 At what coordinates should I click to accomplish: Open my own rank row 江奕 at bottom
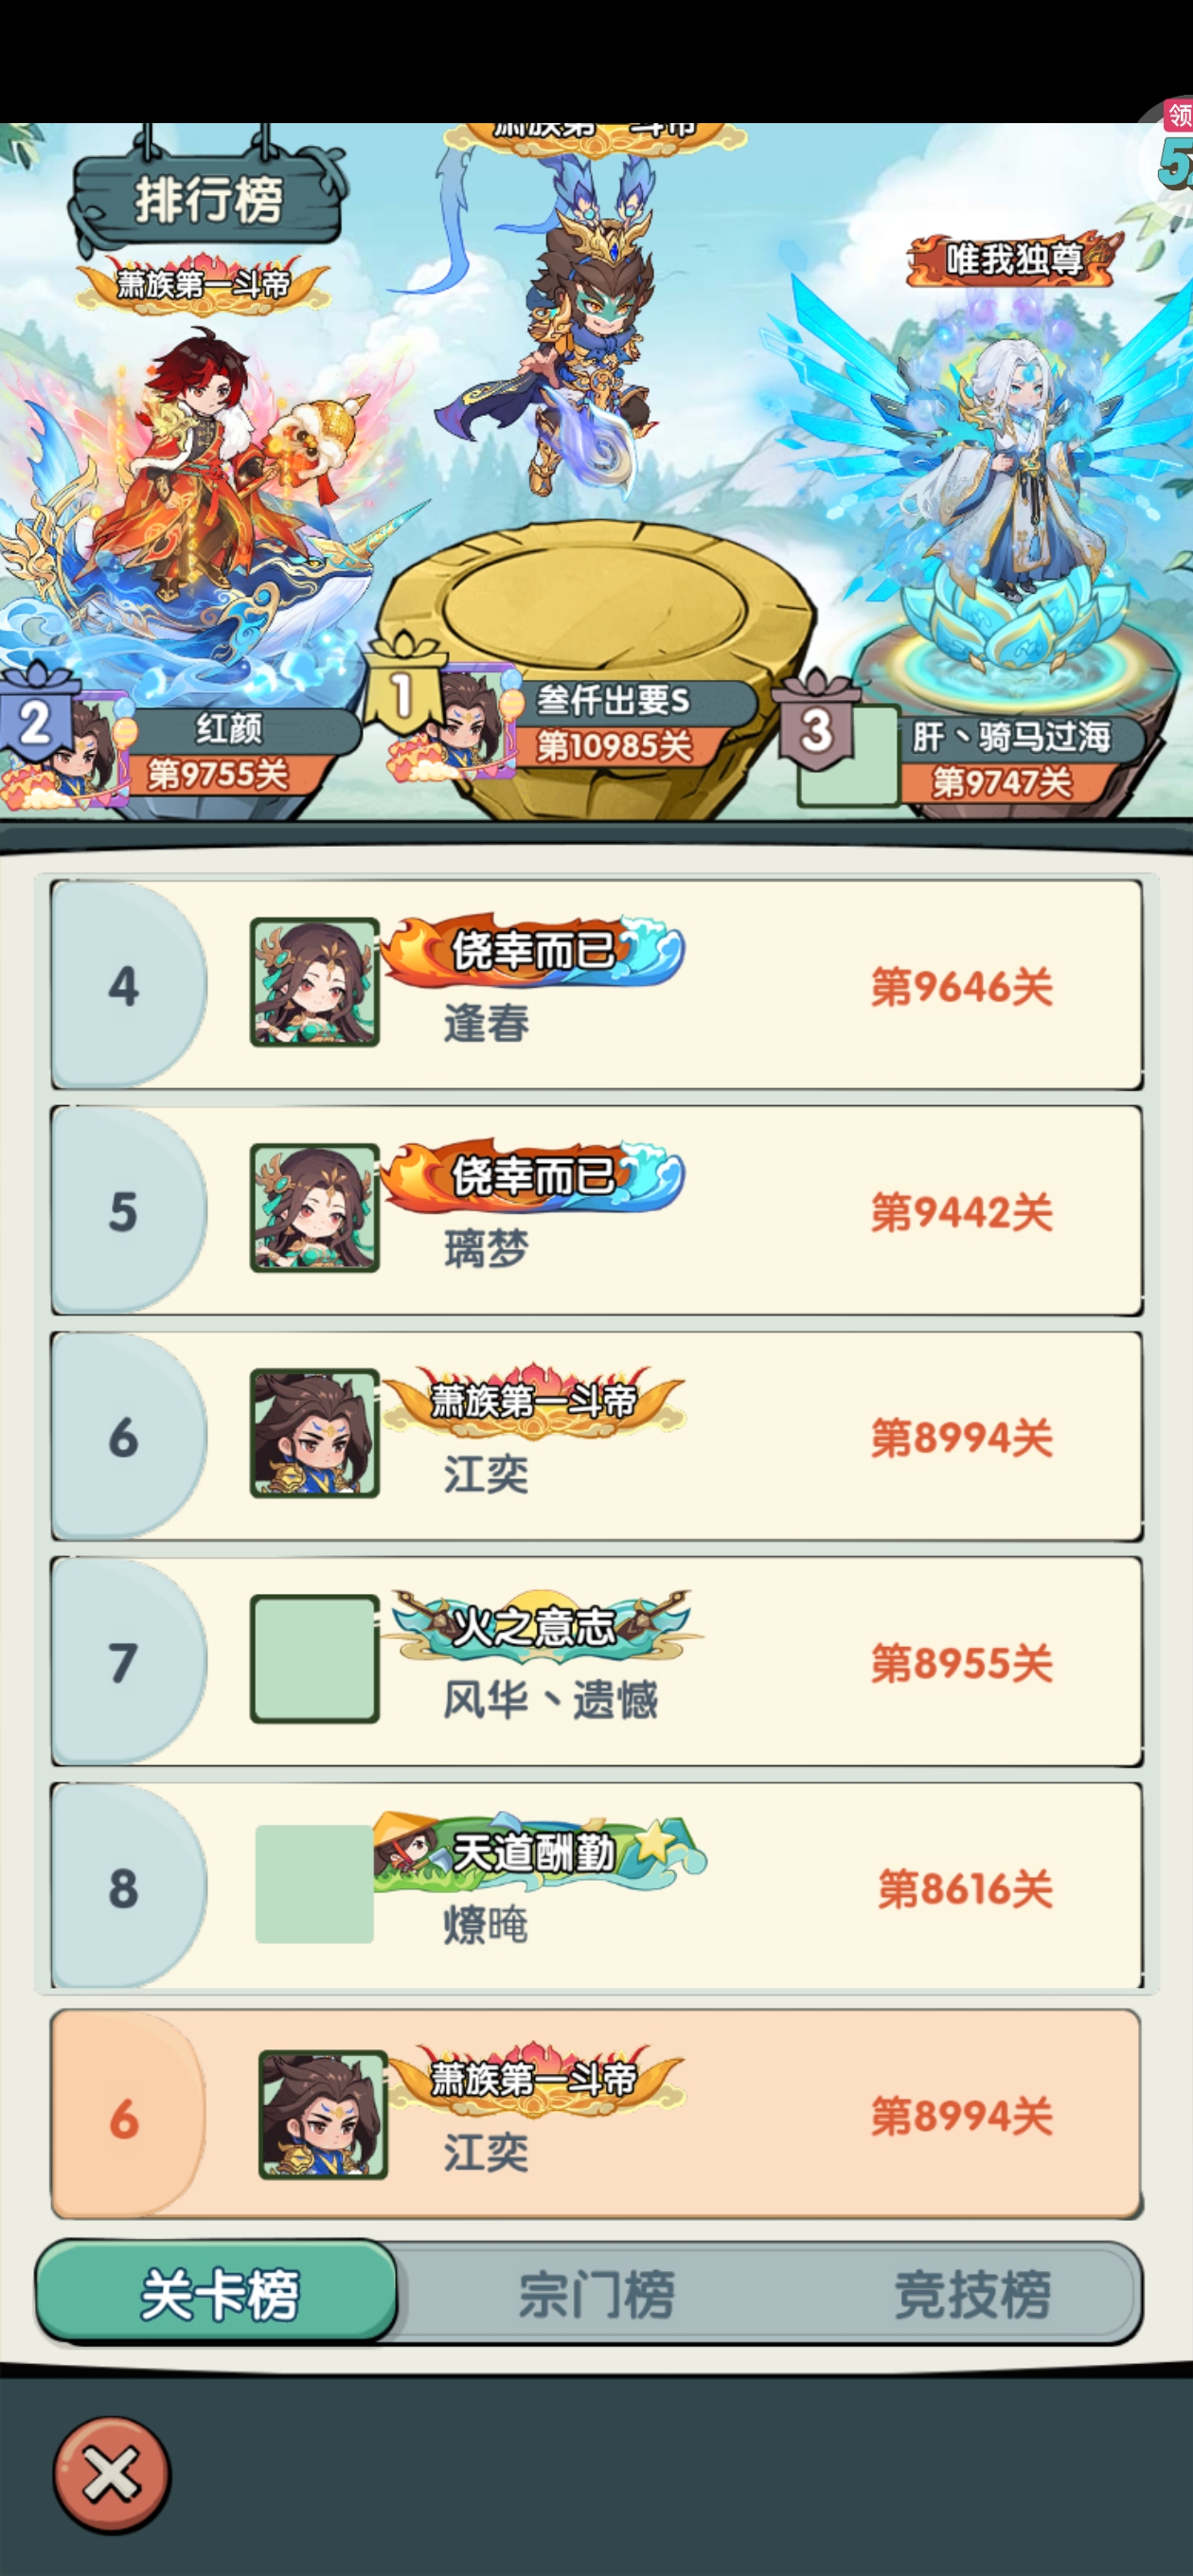click(596, 2114)
